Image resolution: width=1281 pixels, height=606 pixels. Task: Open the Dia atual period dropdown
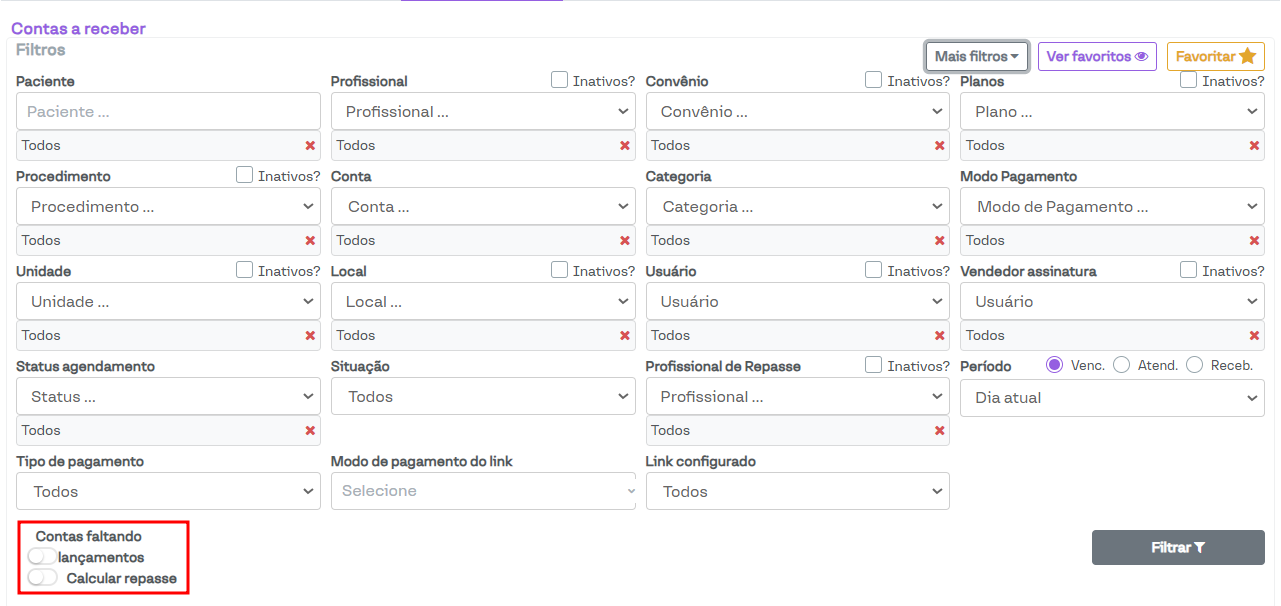1112,398
